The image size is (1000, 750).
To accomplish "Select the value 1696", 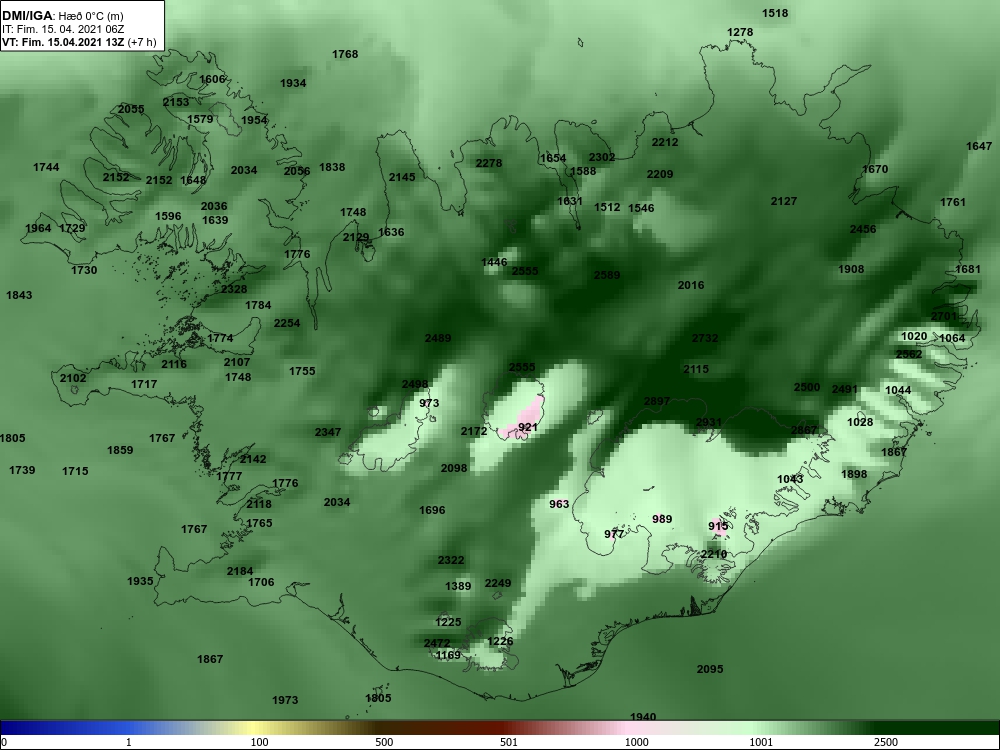I will click(432, 511).
